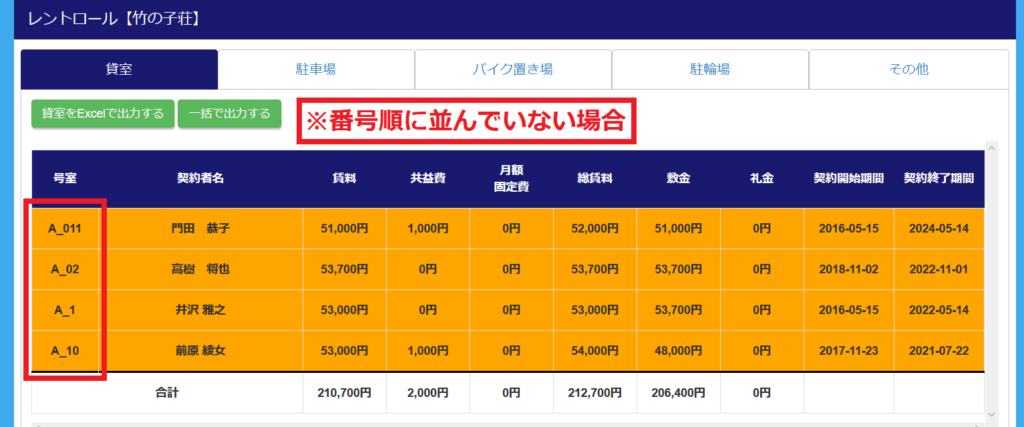
Task: Select room cell A_02
Action: (66, 269)
